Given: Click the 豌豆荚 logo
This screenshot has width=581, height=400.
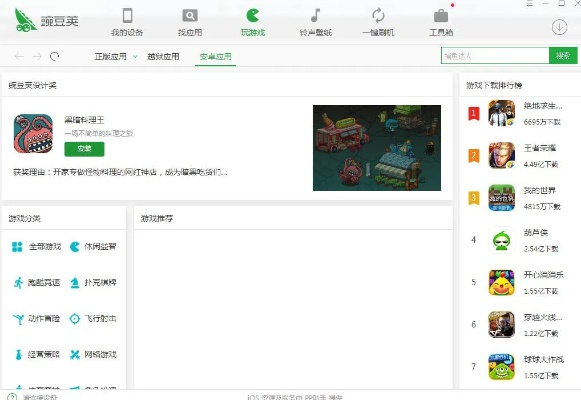Looking at the screenshot, I should click(46, 20).
